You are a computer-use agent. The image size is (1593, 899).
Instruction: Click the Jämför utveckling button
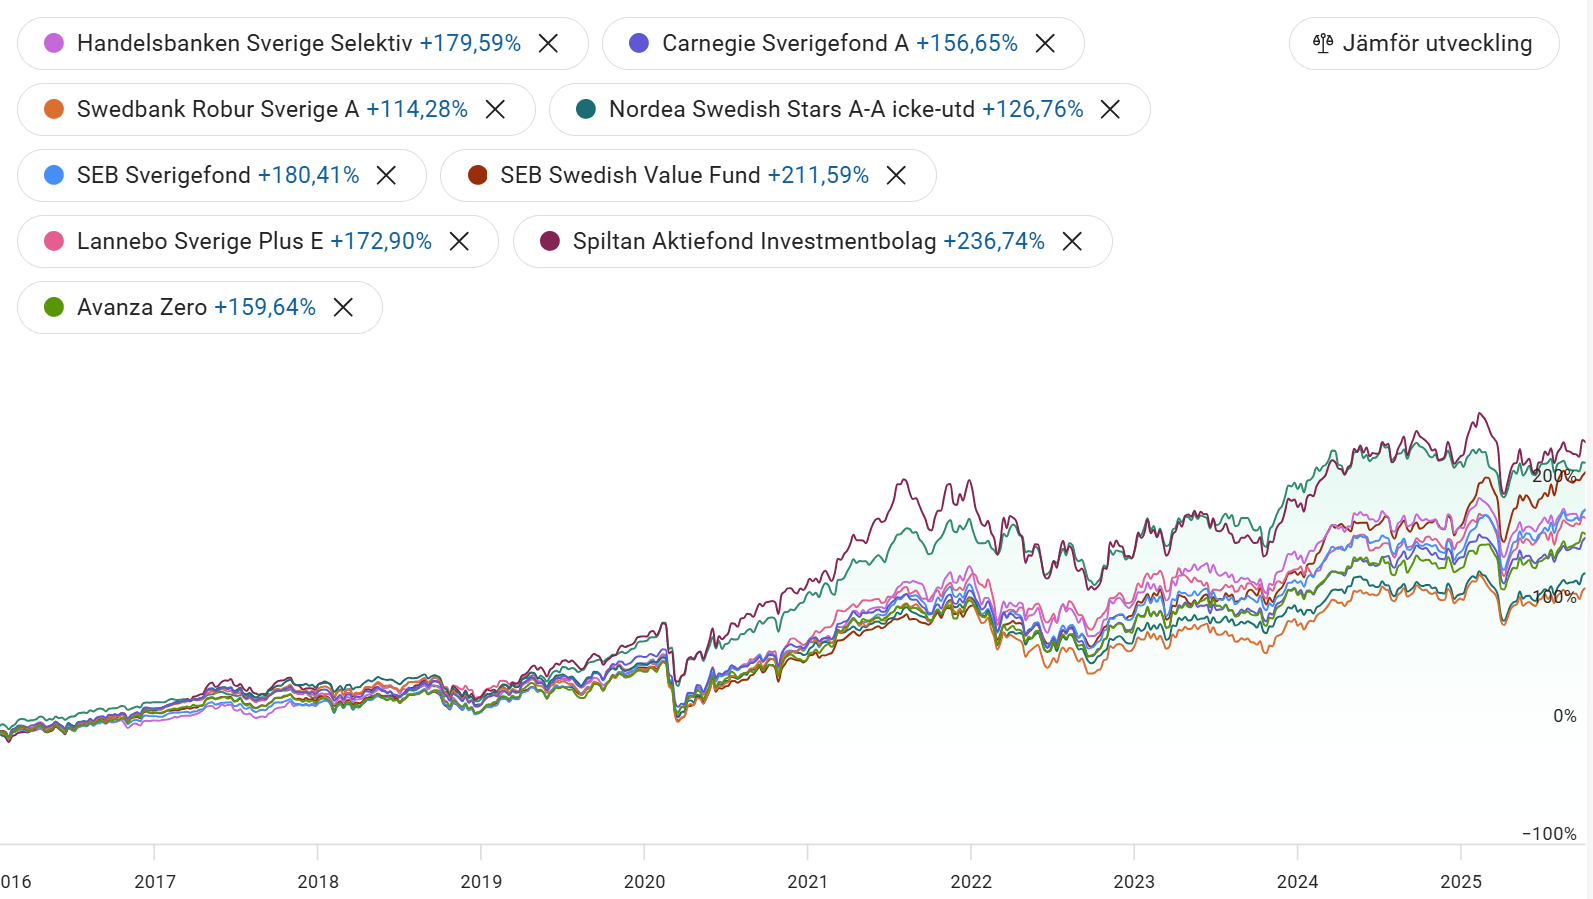[x=1424, y=43]
